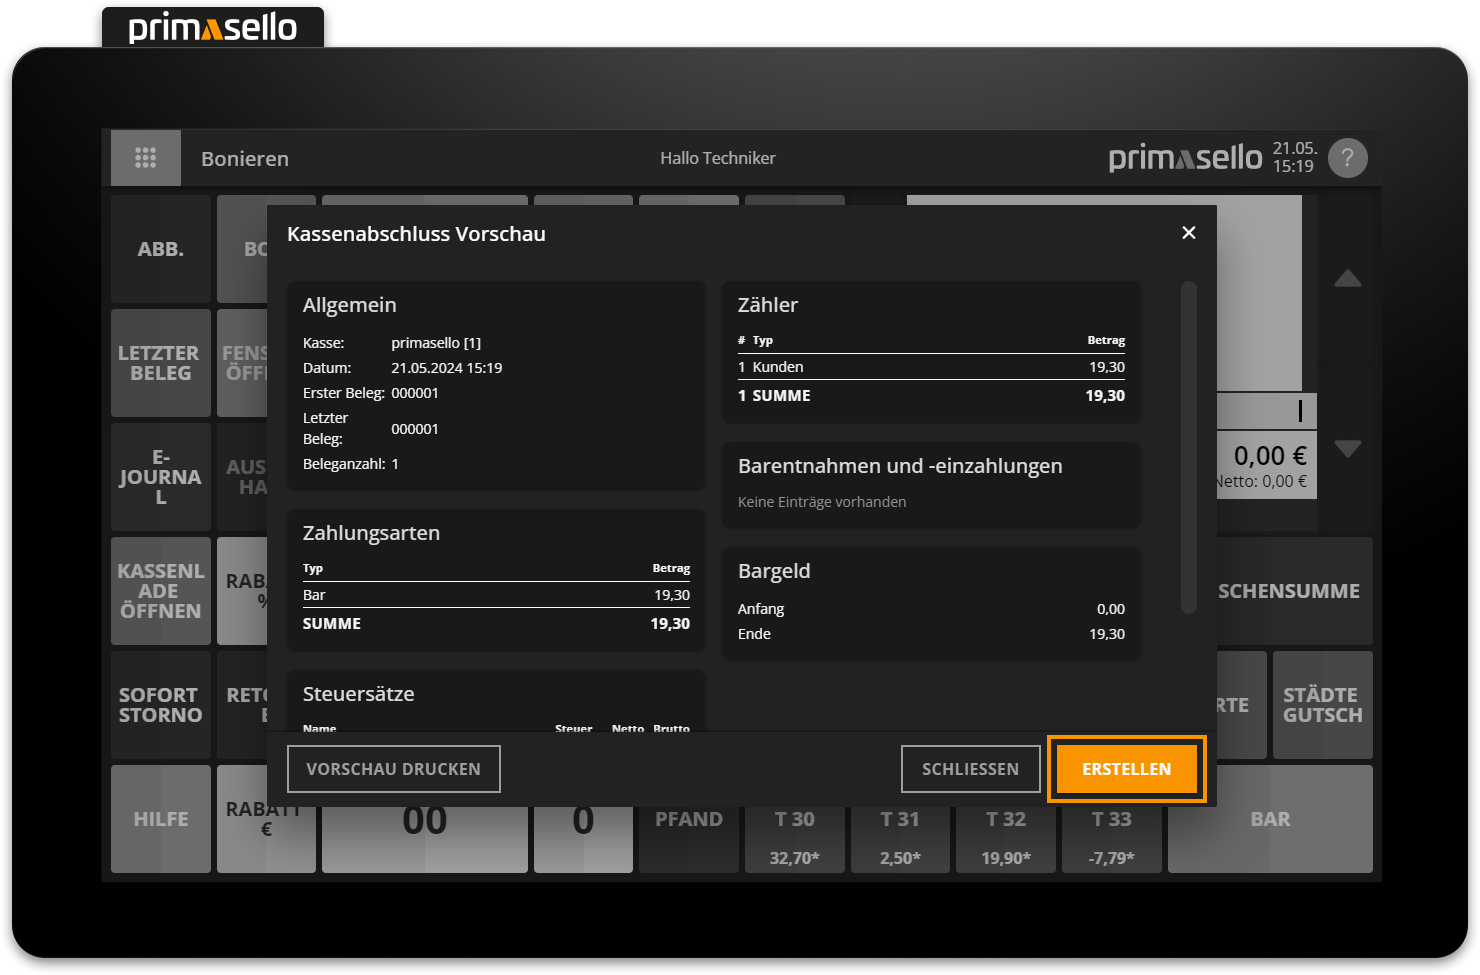Print preview via VORSCHAU DRUCKEN
The height and width of the screenshot is (975, 1480).
click(393, 769)
